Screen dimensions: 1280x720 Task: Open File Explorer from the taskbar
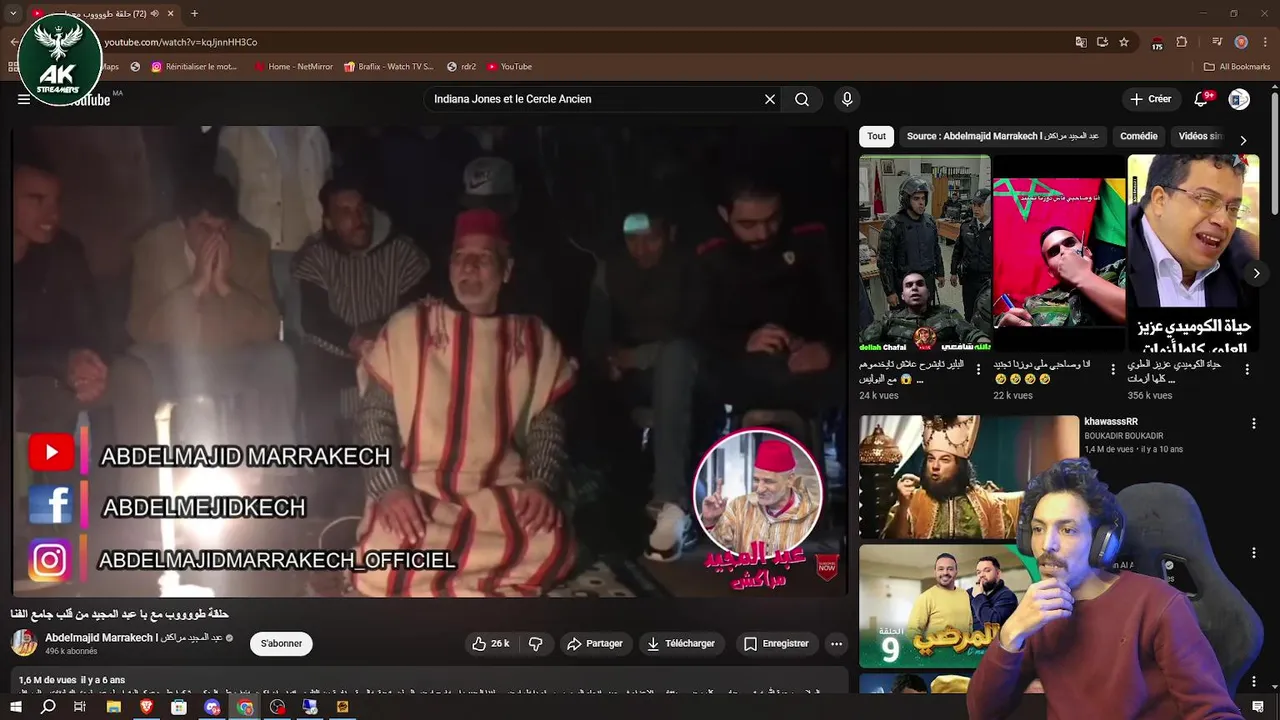point(114,707)
